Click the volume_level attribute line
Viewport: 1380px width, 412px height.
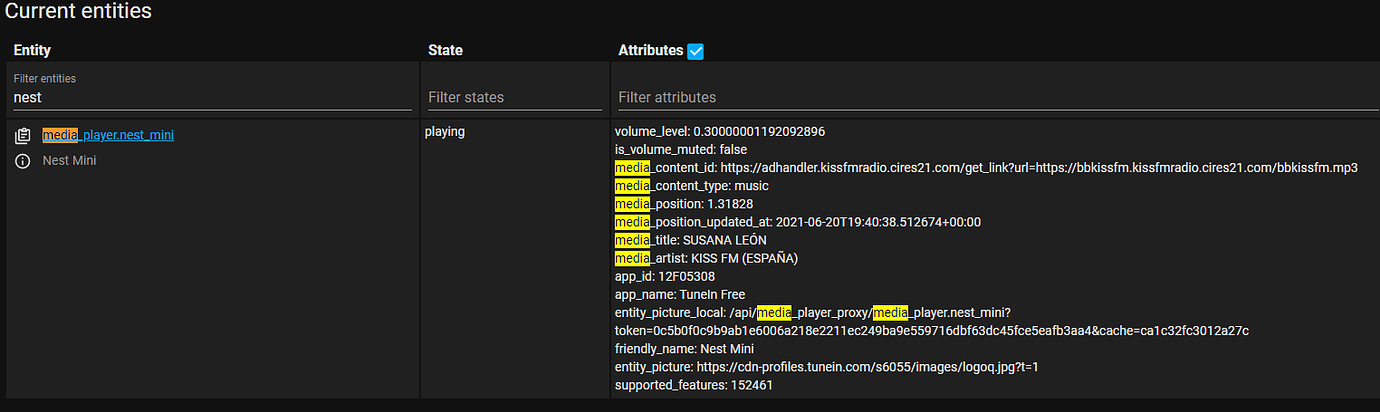click(719, 131)
